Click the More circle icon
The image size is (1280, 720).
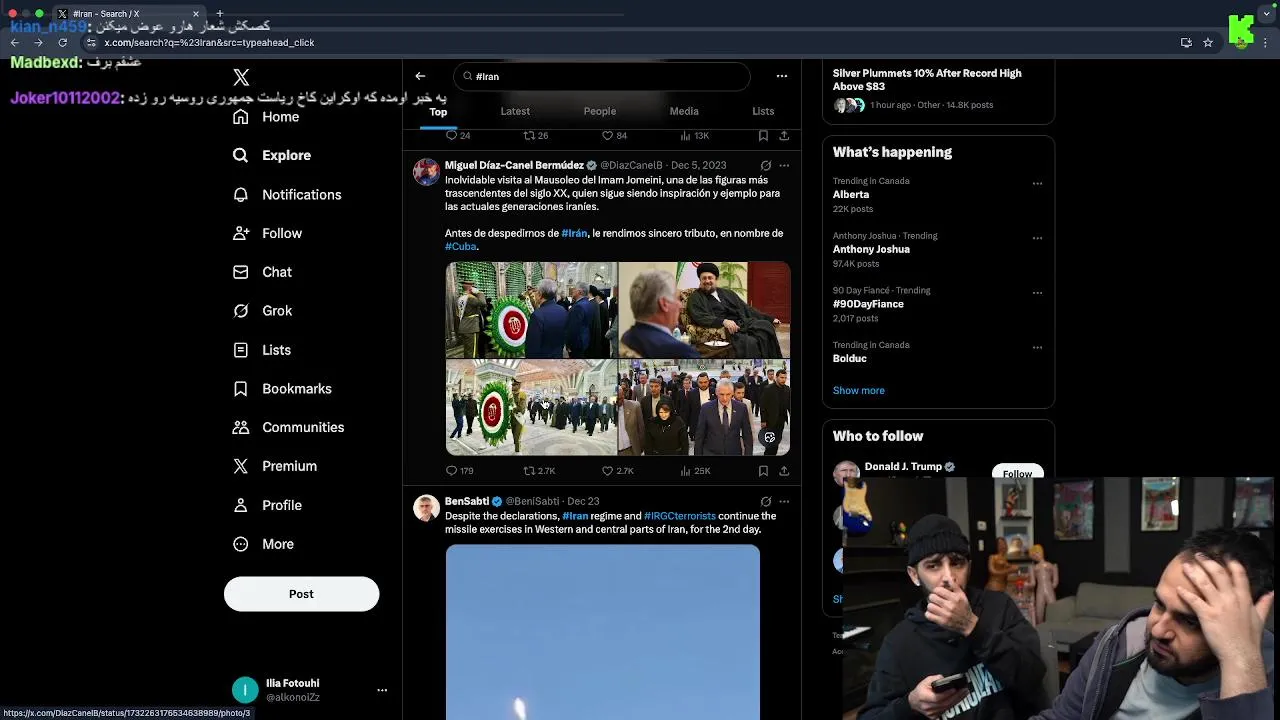240,544
